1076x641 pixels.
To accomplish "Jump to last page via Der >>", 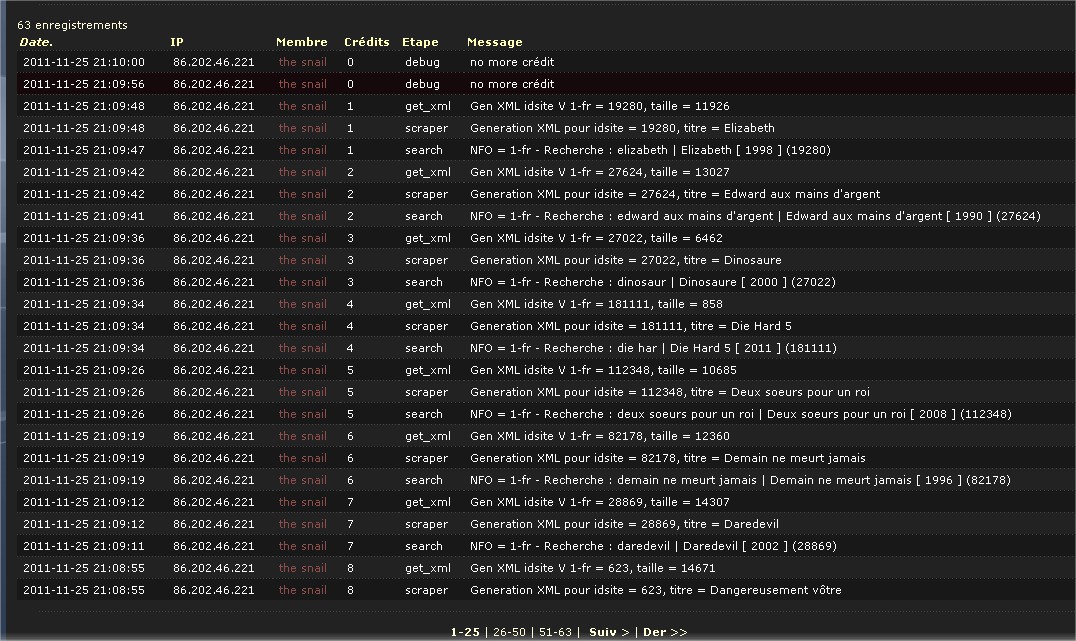I will [x=665, y=632].
